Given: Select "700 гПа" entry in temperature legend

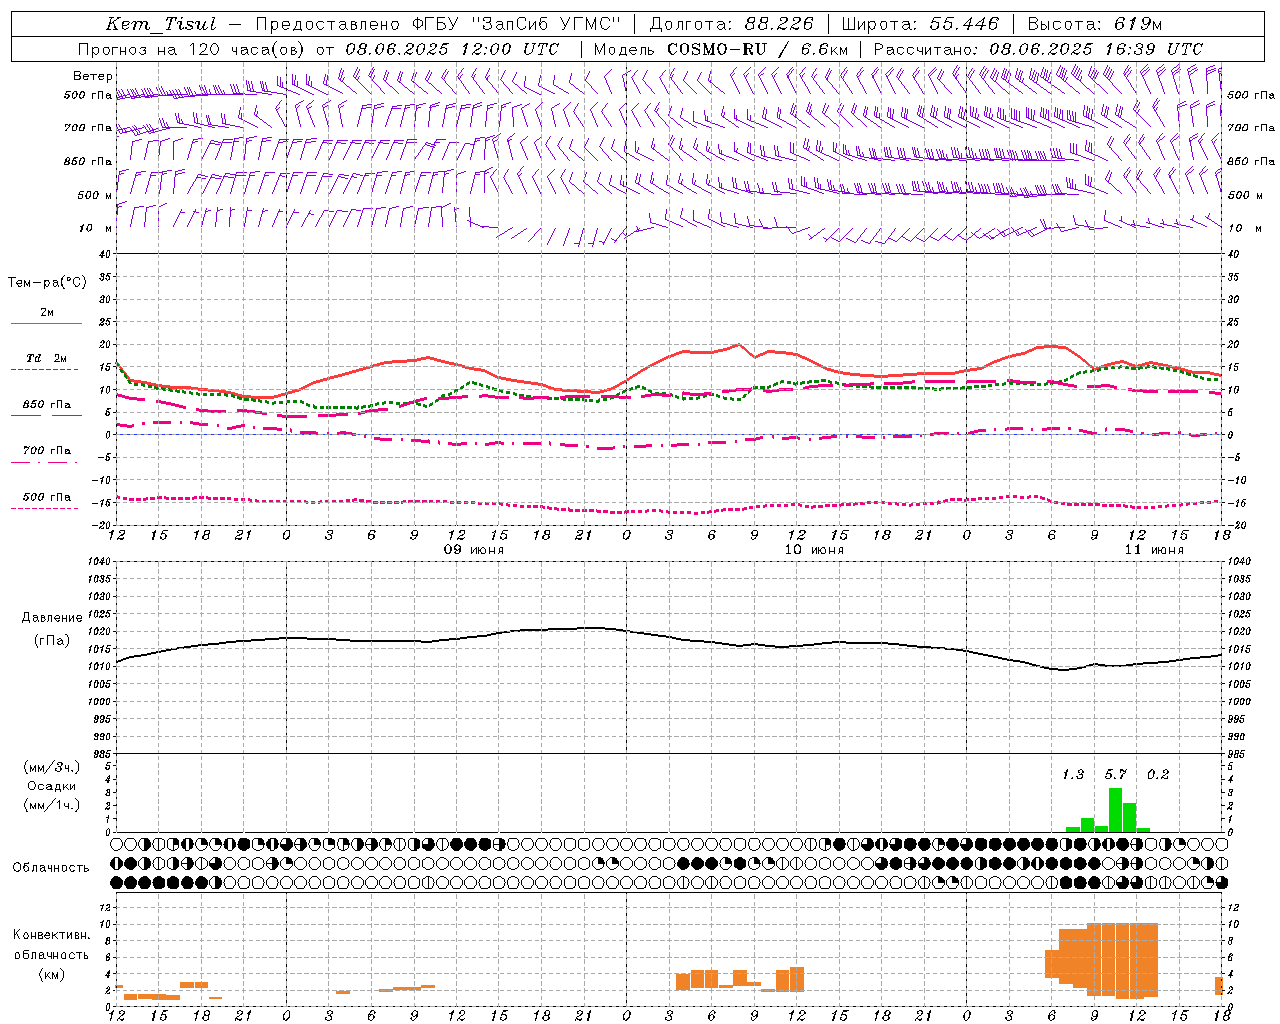Looking at the screenshot, I should [x=46, y=450].
